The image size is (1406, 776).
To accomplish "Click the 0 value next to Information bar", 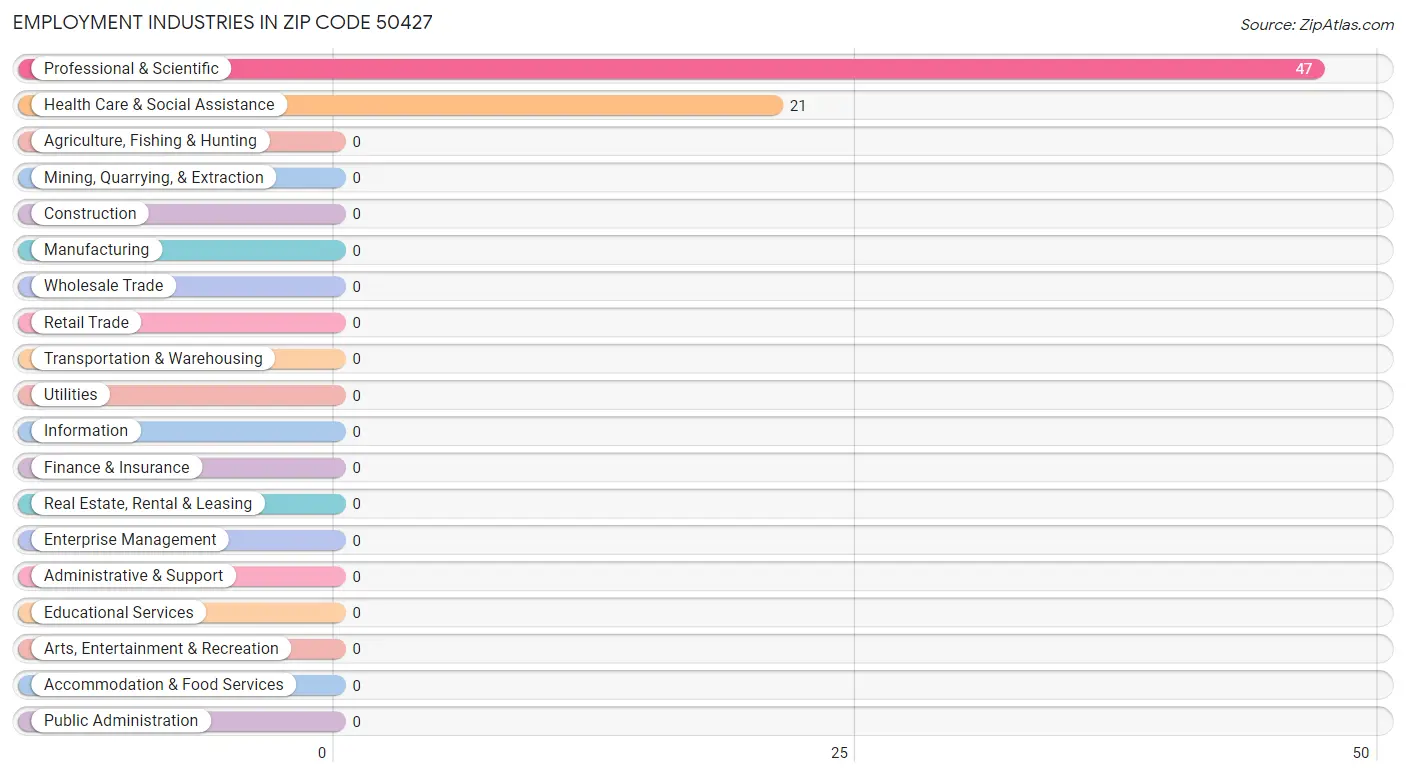I will (356, 431).
